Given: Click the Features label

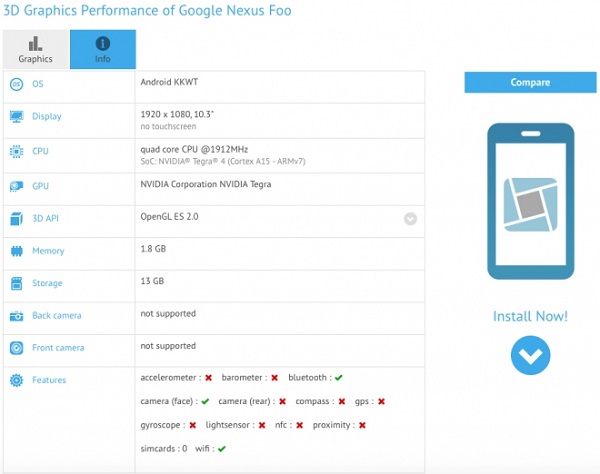Looking at the screenshot, I should click(49, 380).
